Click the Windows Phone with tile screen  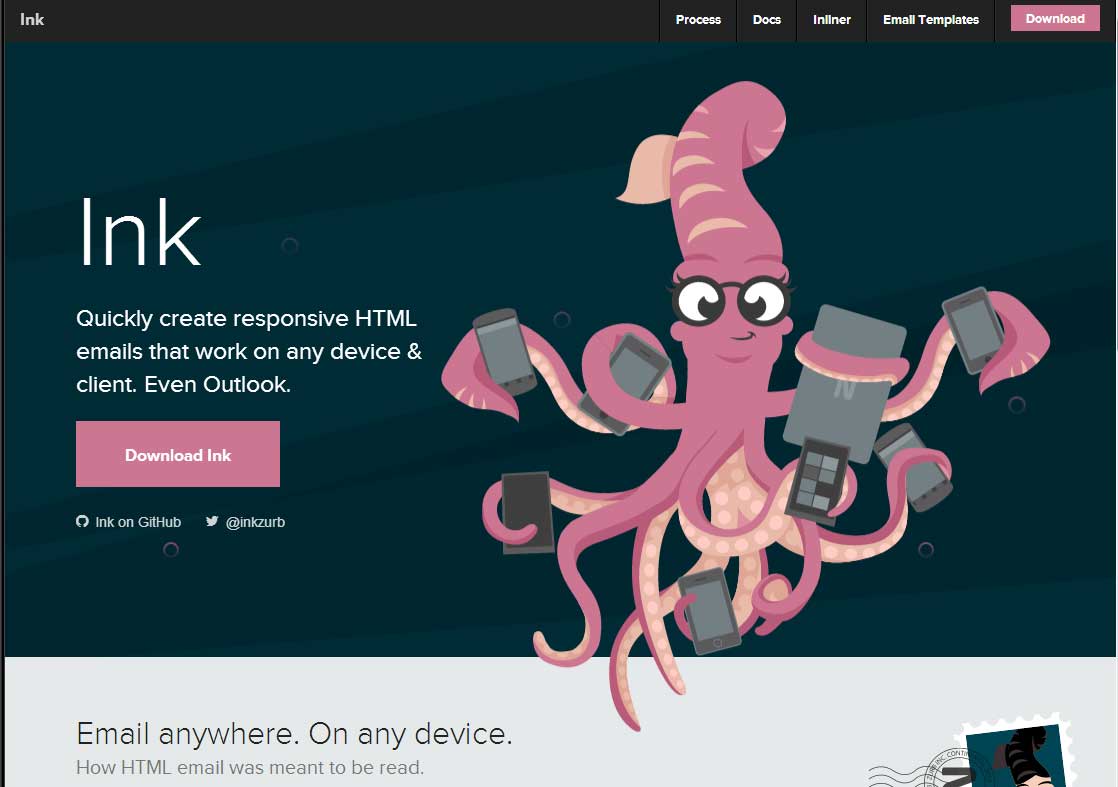818,477
